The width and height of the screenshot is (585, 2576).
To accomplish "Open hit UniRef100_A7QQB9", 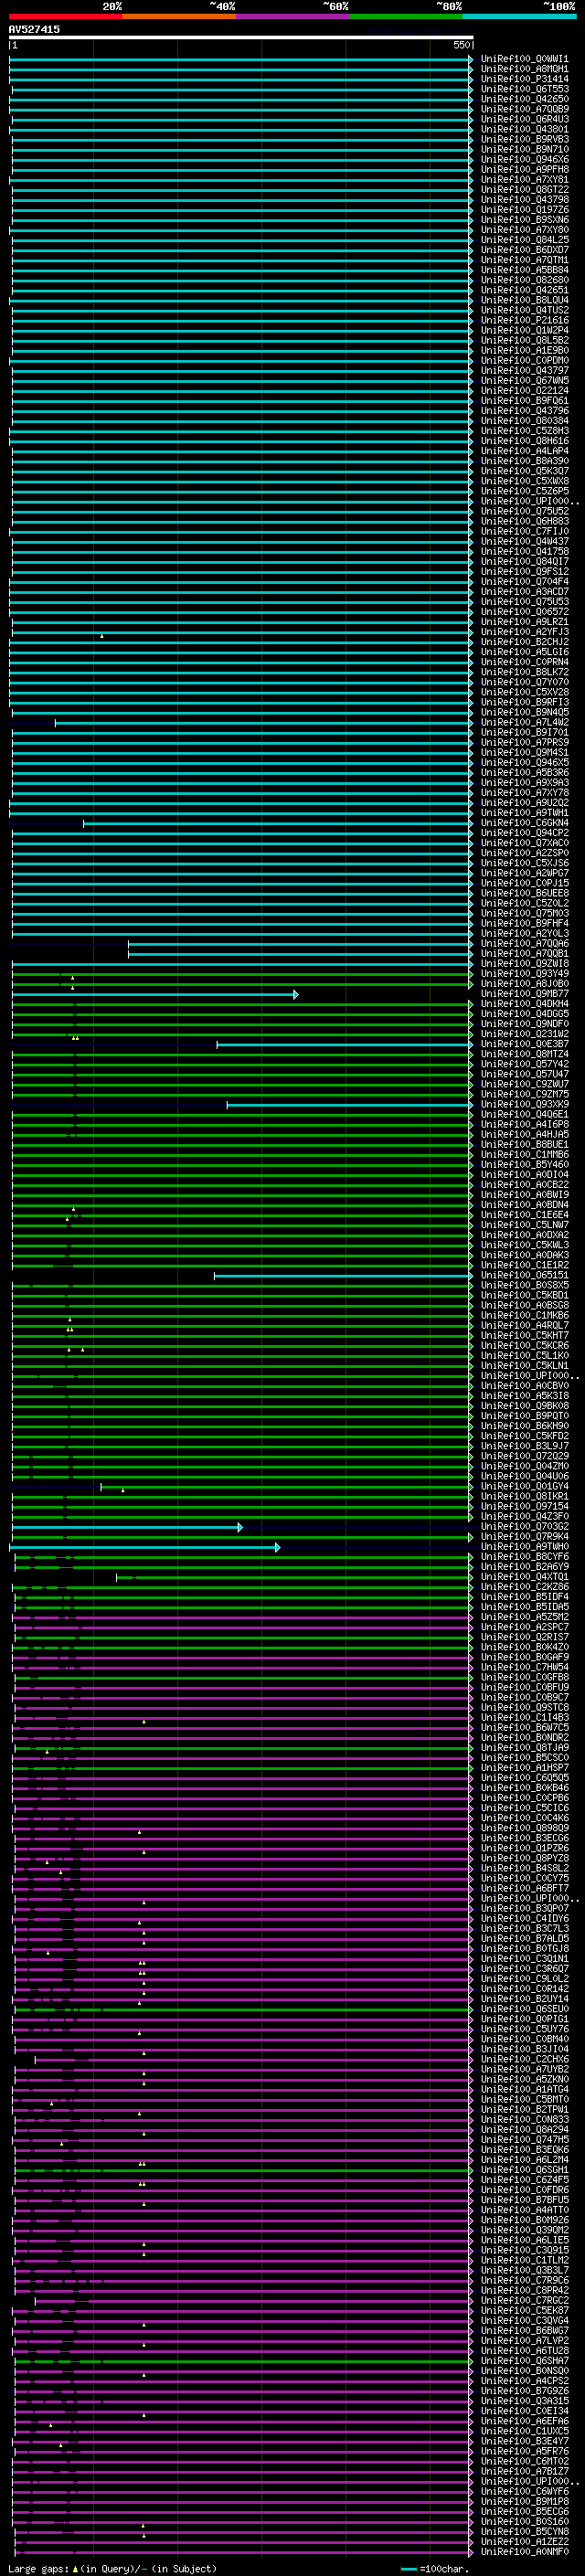I will (524, 109).
